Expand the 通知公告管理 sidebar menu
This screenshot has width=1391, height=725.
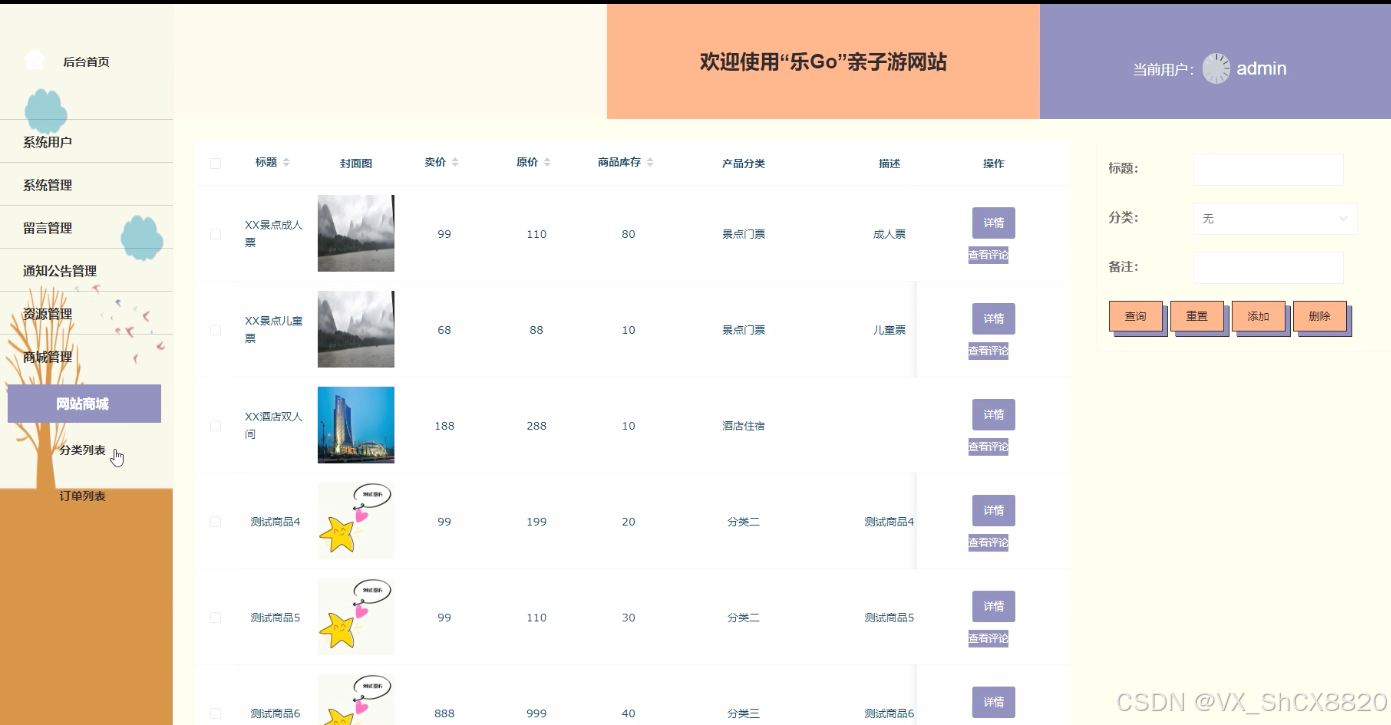tap(86, 271)
